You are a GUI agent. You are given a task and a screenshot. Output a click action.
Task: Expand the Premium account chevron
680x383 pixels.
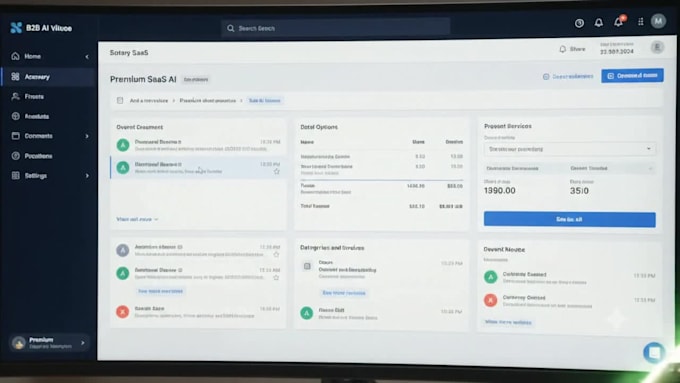[x=83, y=343]
